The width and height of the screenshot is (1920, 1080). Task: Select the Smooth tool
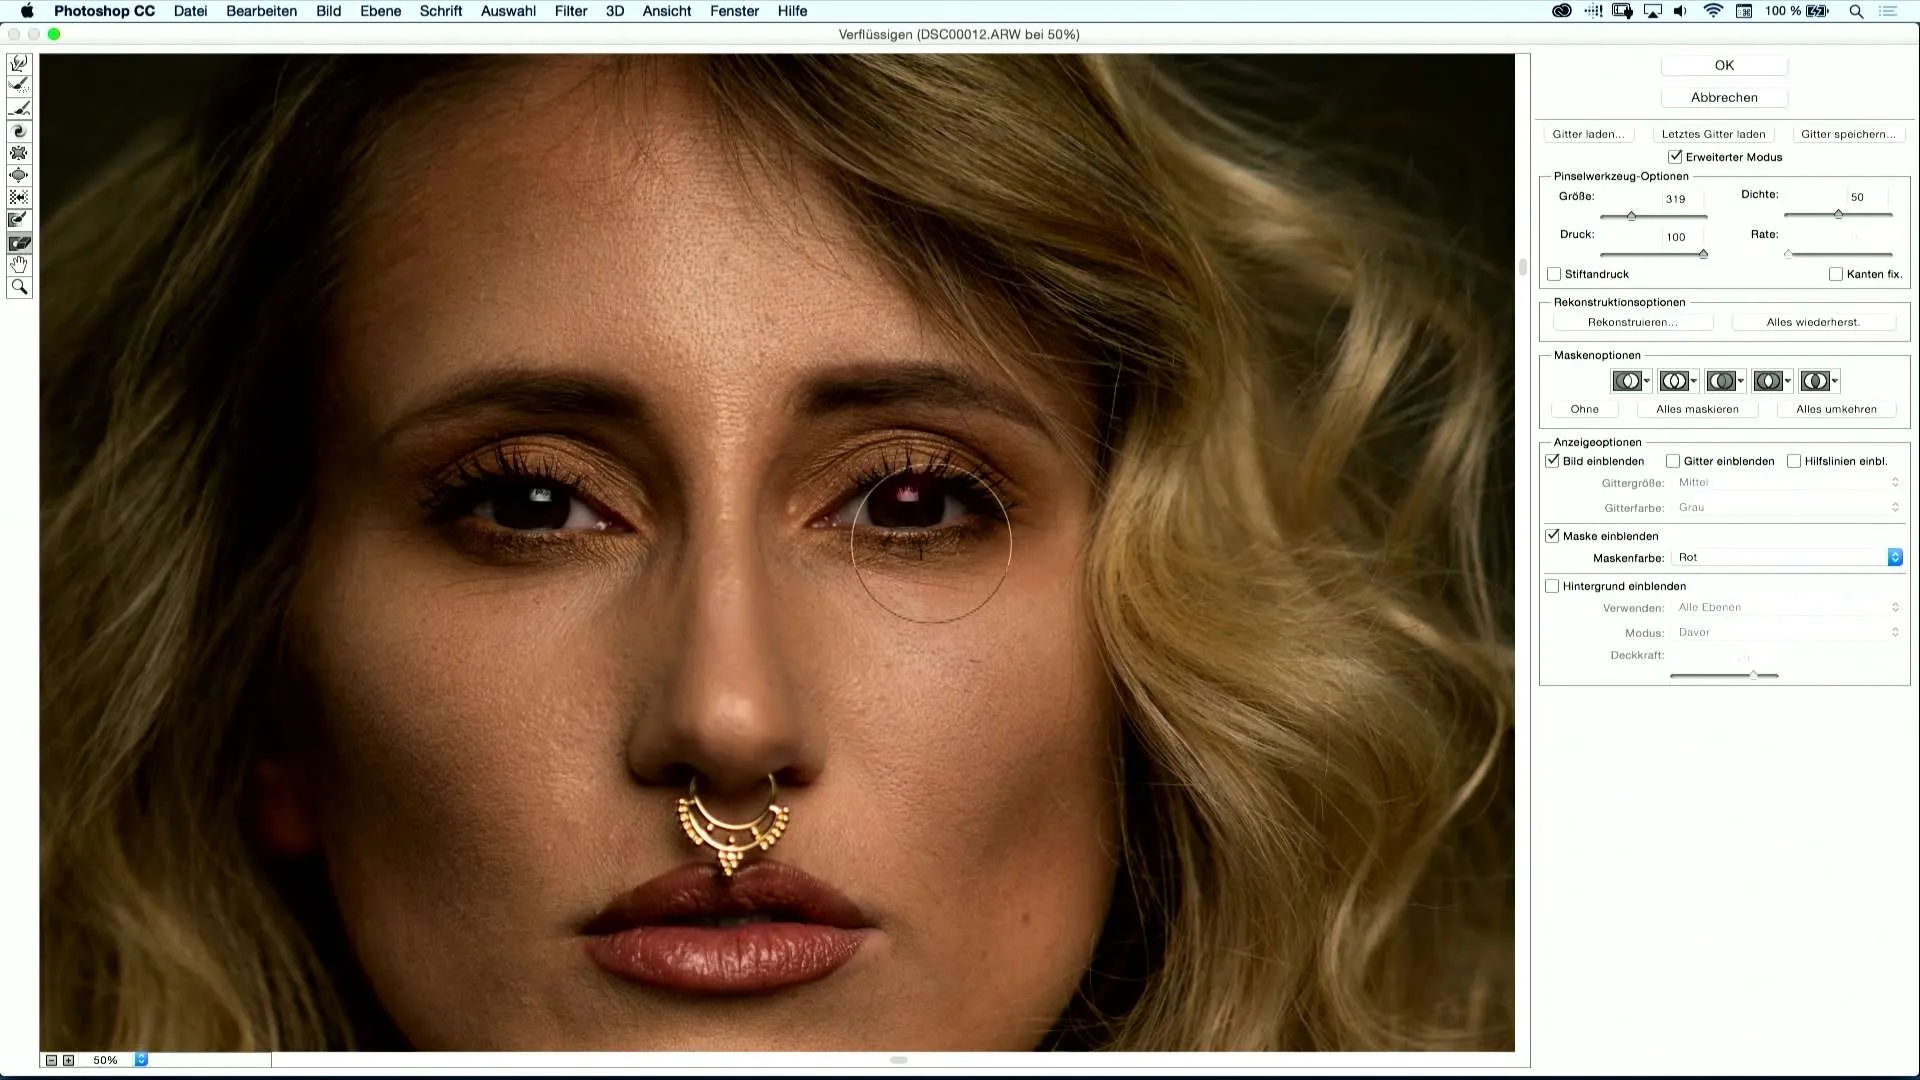19,108
